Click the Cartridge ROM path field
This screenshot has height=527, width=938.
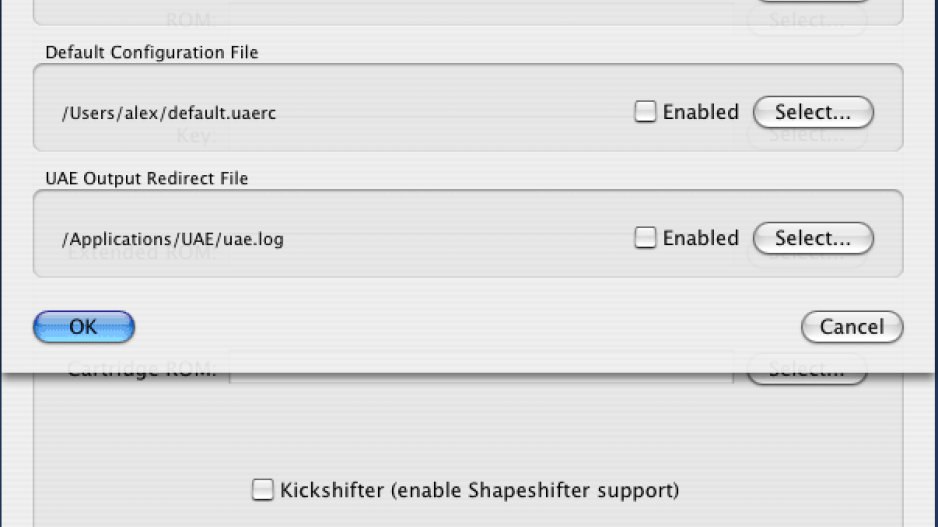(481, 369)
